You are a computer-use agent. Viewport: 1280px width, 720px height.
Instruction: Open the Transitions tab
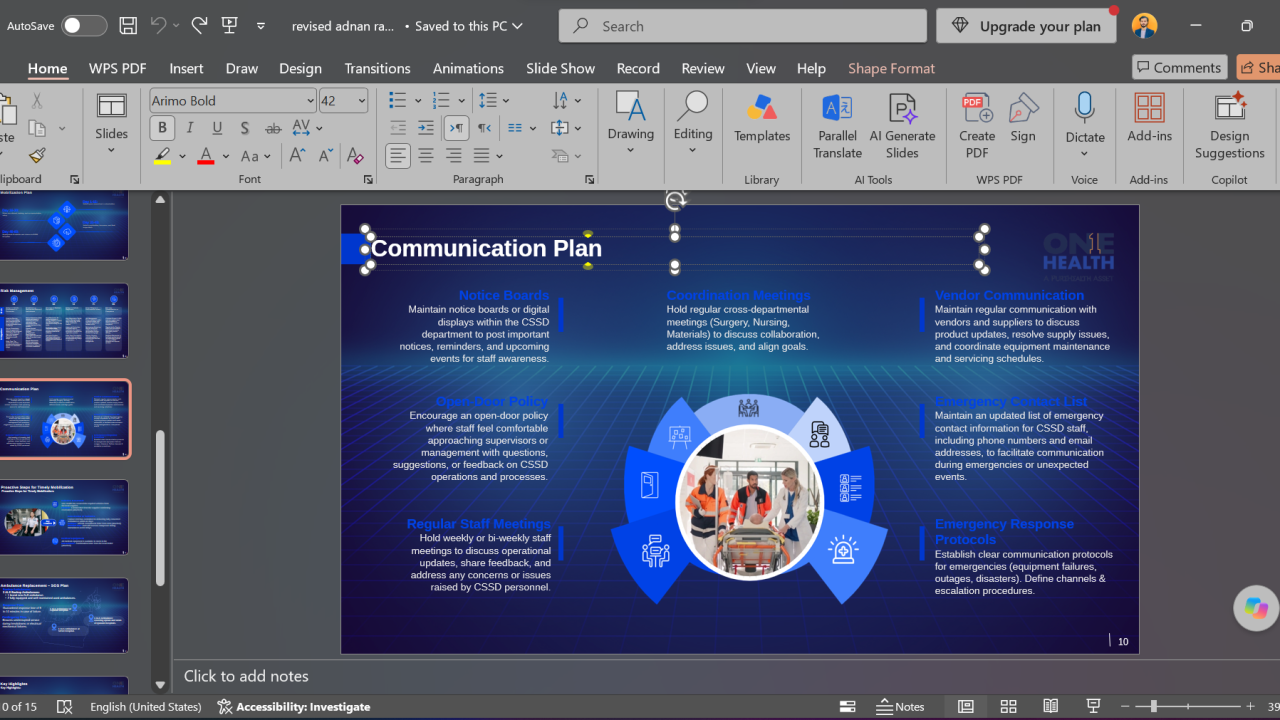(377, 68)
